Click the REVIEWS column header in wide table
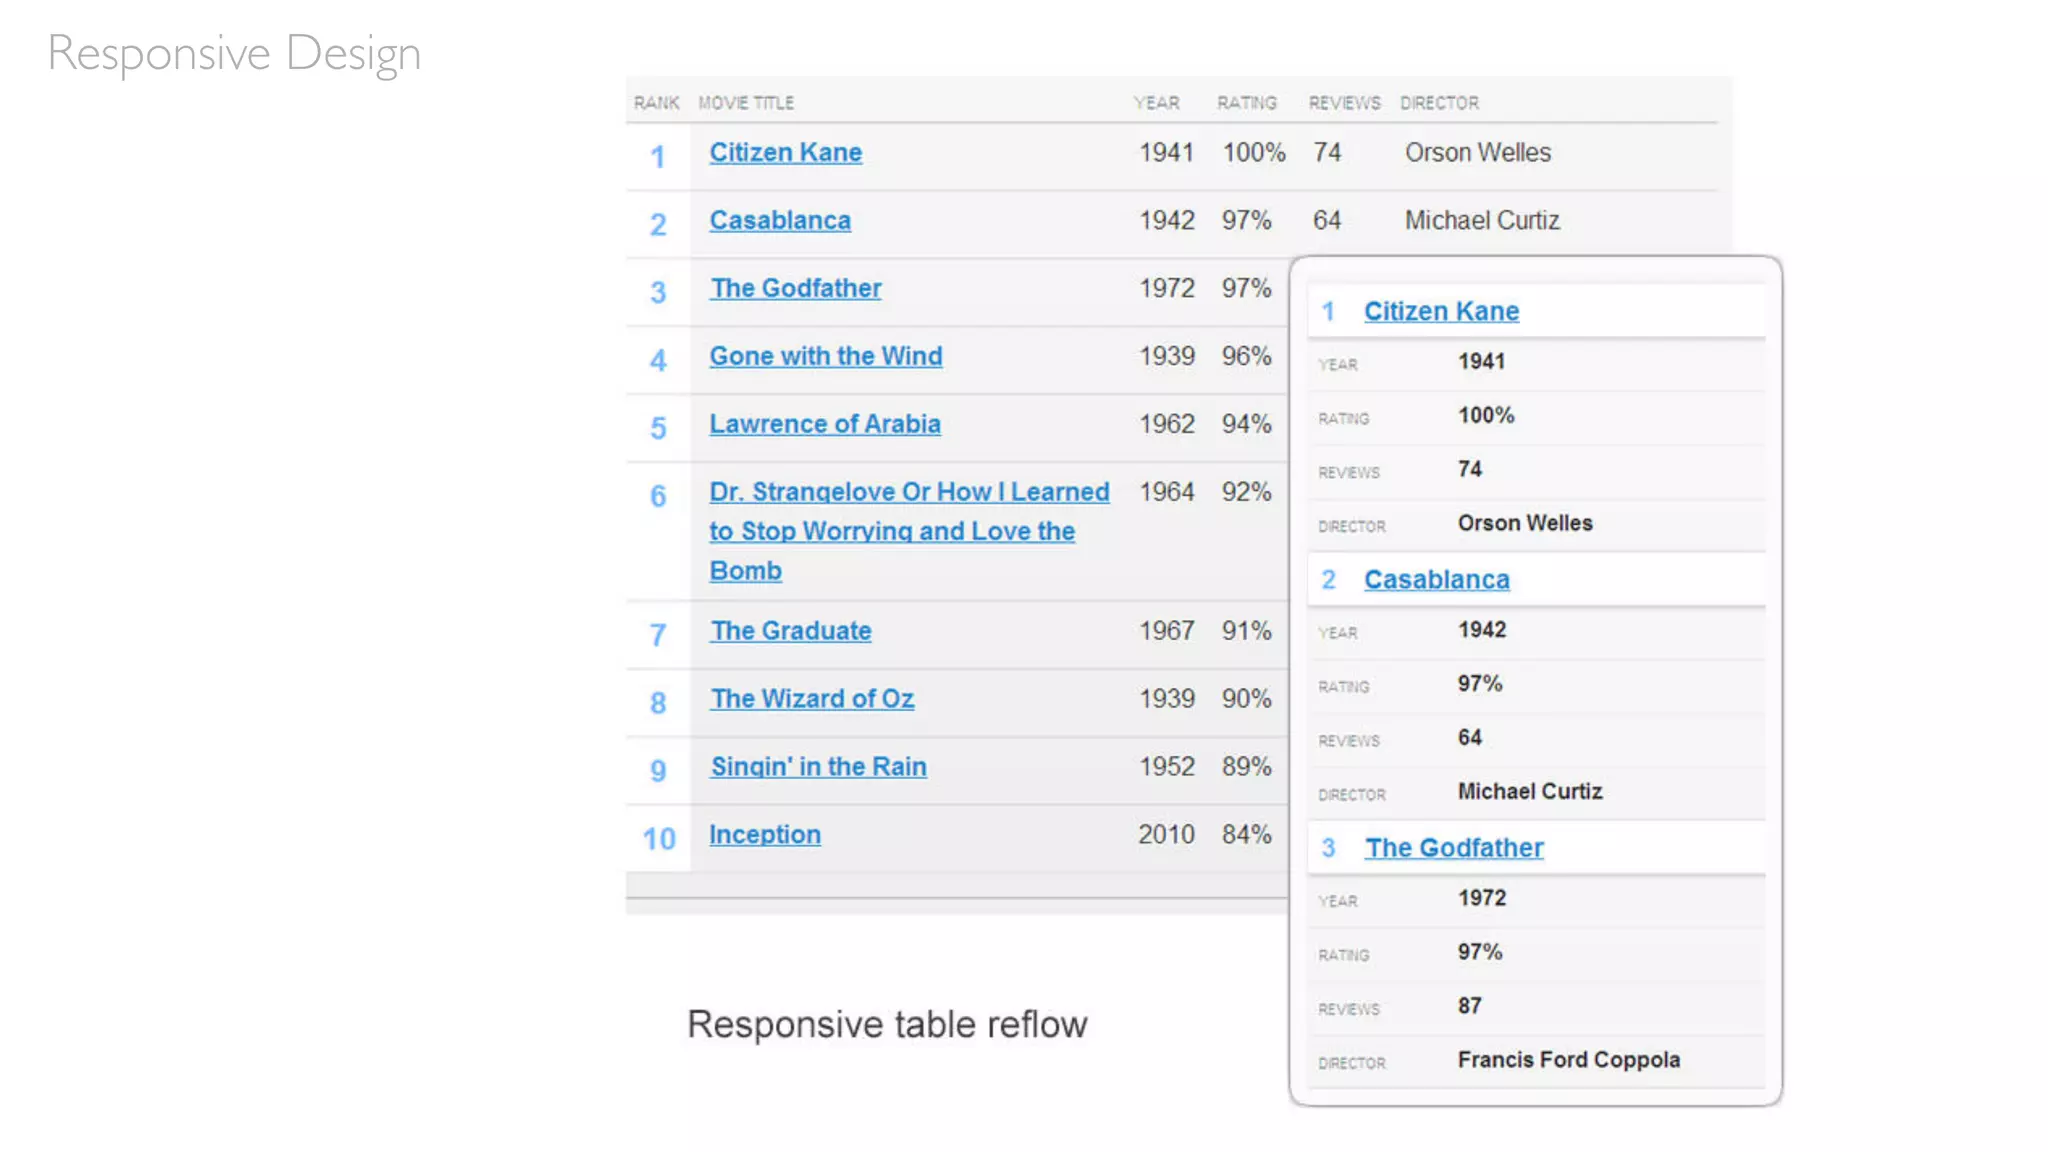This screenshot has width=2048, height=1152. click(1344, 103)
